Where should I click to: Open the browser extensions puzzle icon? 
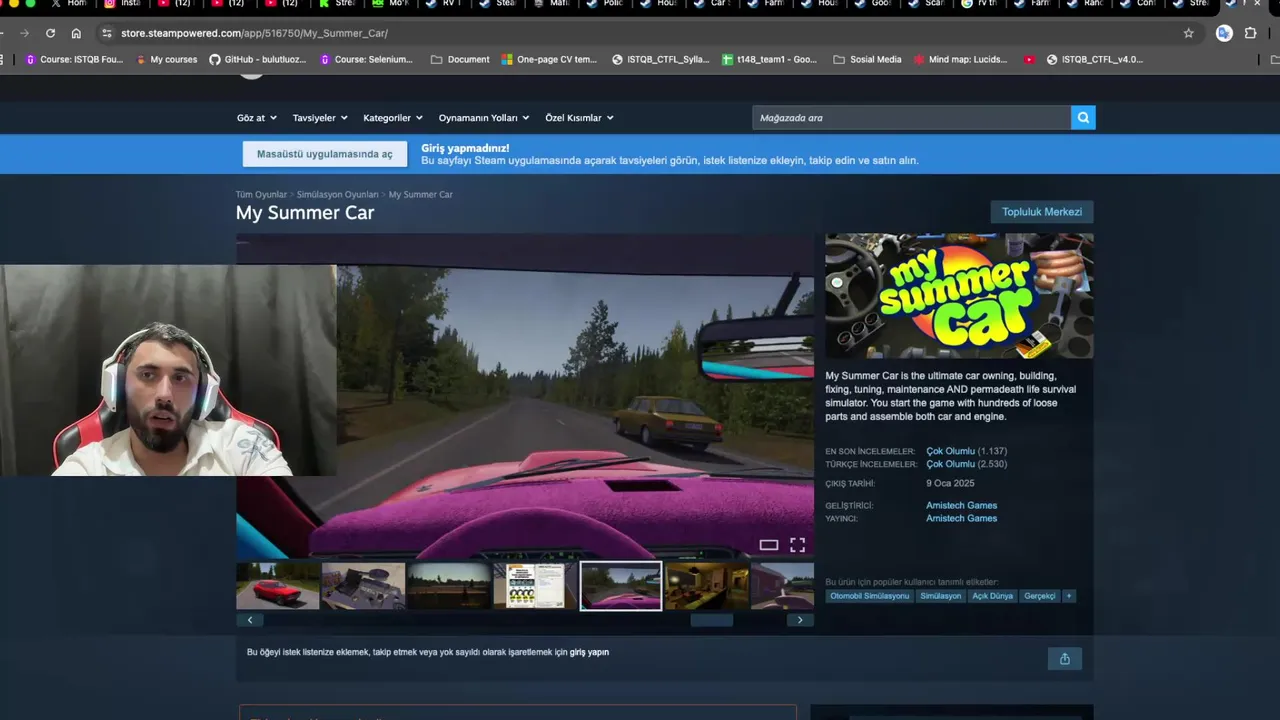[x=1250, y=33]
